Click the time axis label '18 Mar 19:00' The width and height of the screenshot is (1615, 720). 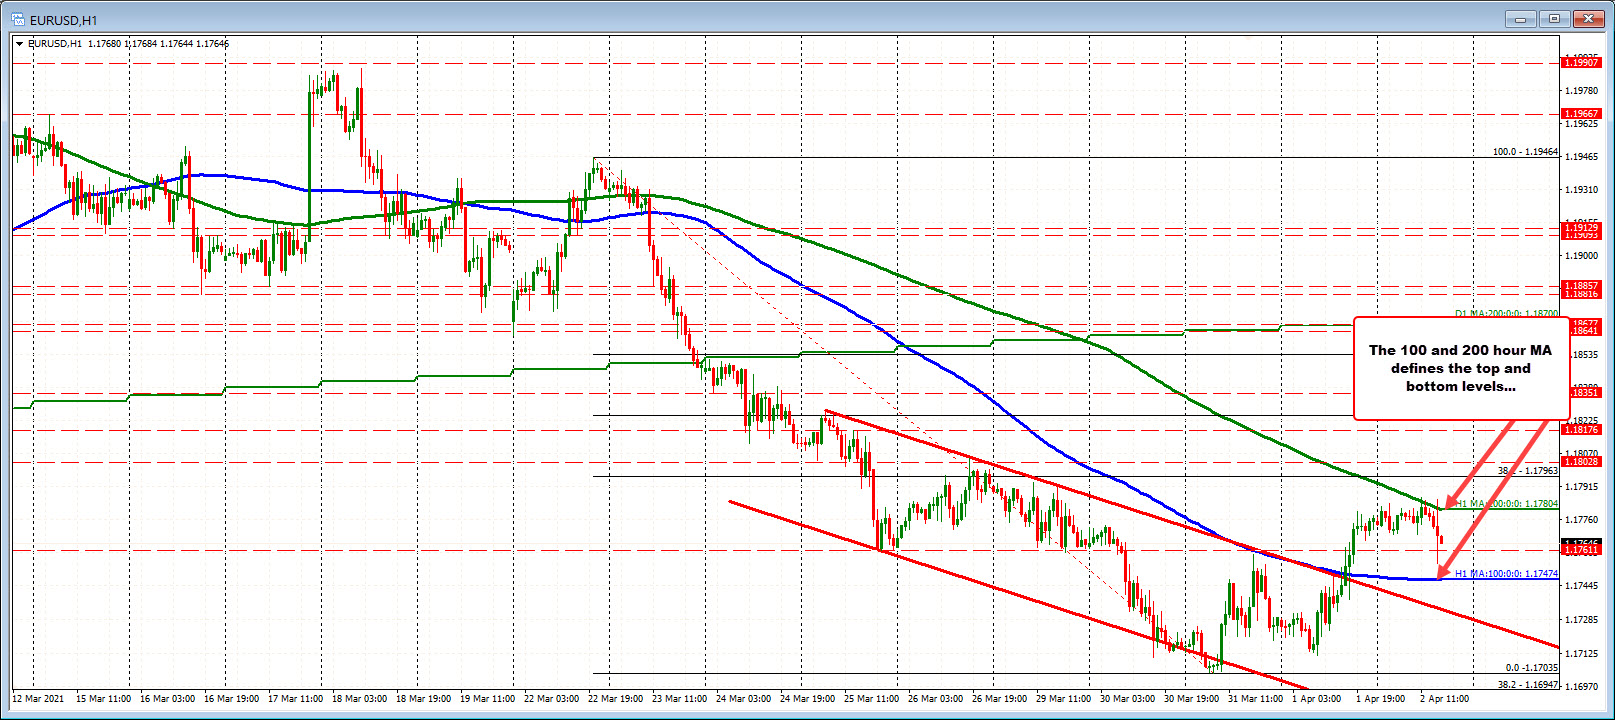pos(423,699)
